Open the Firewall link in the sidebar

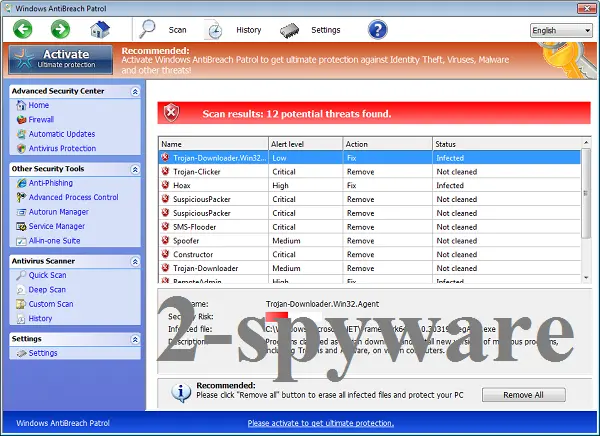pyautogui.click(x=41, y=119)
